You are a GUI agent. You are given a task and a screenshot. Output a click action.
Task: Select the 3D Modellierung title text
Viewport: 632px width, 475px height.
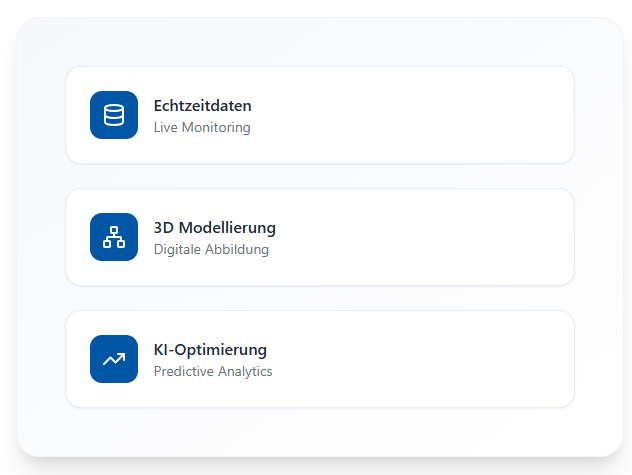tap(214, 227)
